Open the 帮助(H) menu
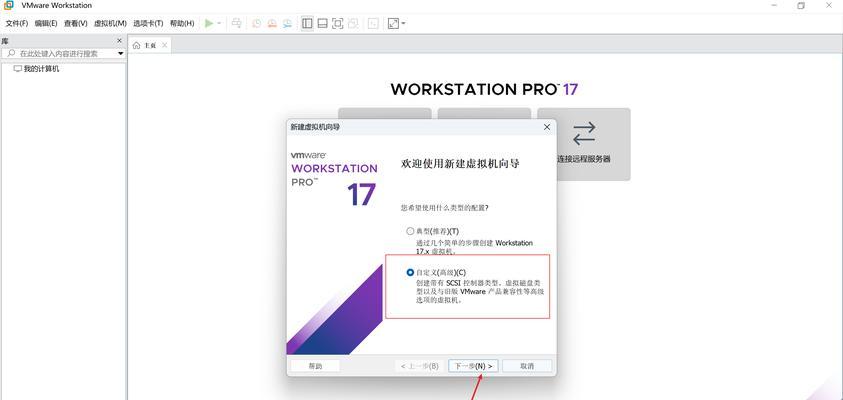The image size is (843, 400). (182, 24)
